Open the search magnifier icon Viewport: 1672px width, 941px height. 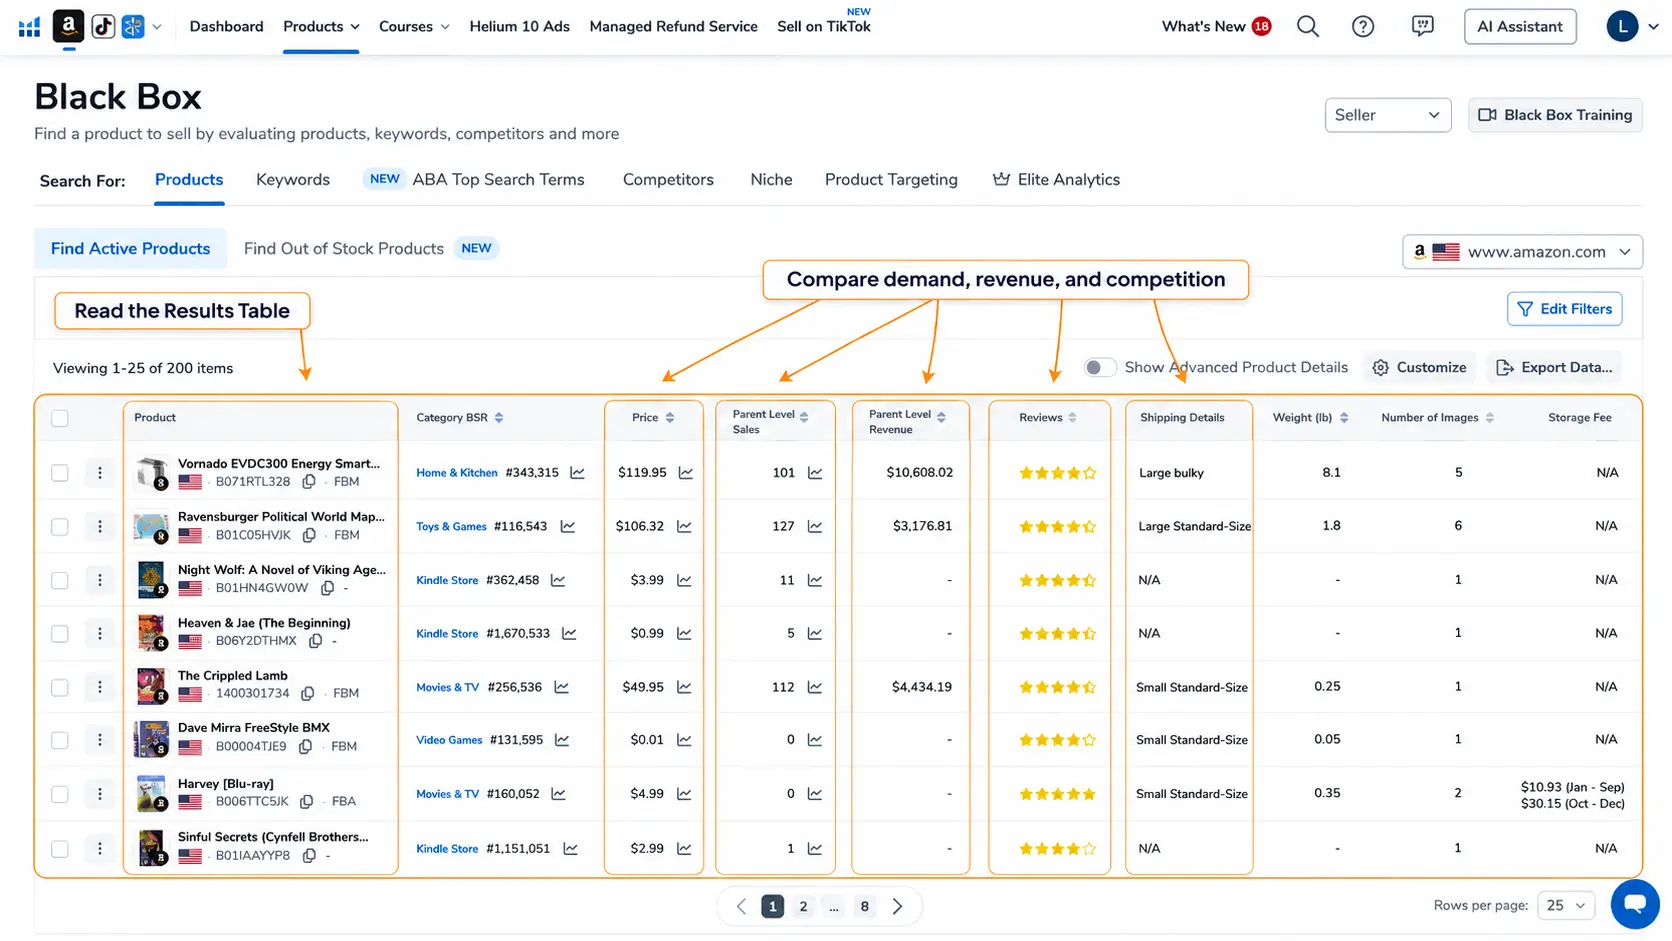[x=1308, y=27]
